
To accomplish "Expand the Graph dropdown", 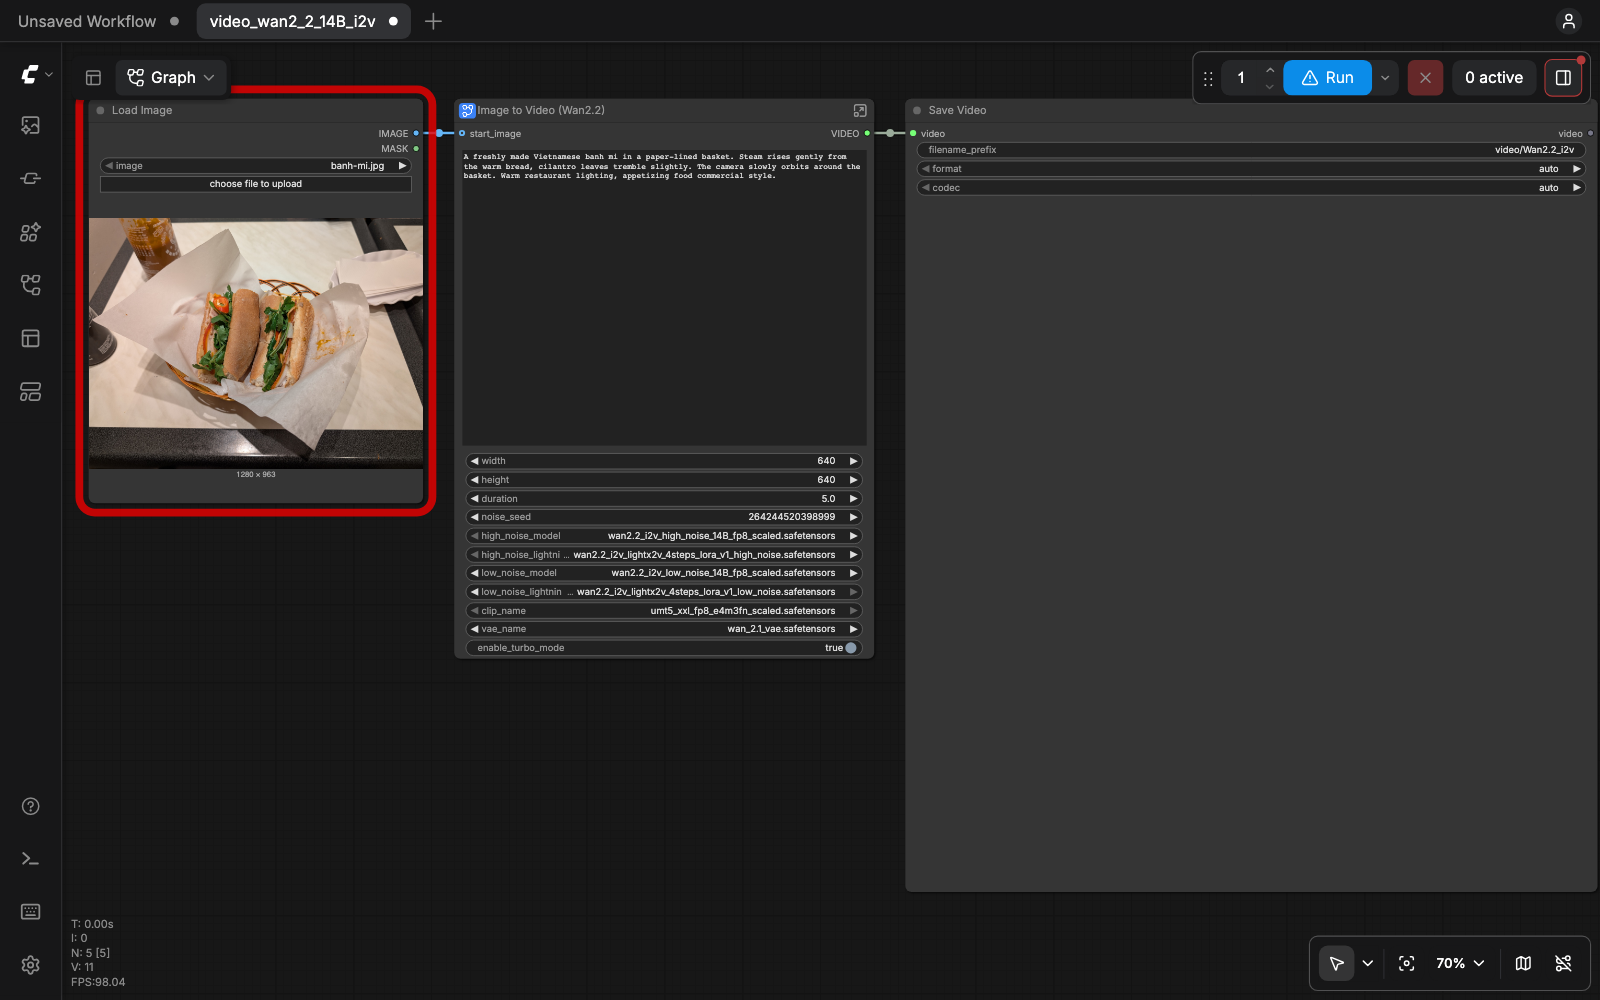I will pyautogui.click(x=171, y=77).
